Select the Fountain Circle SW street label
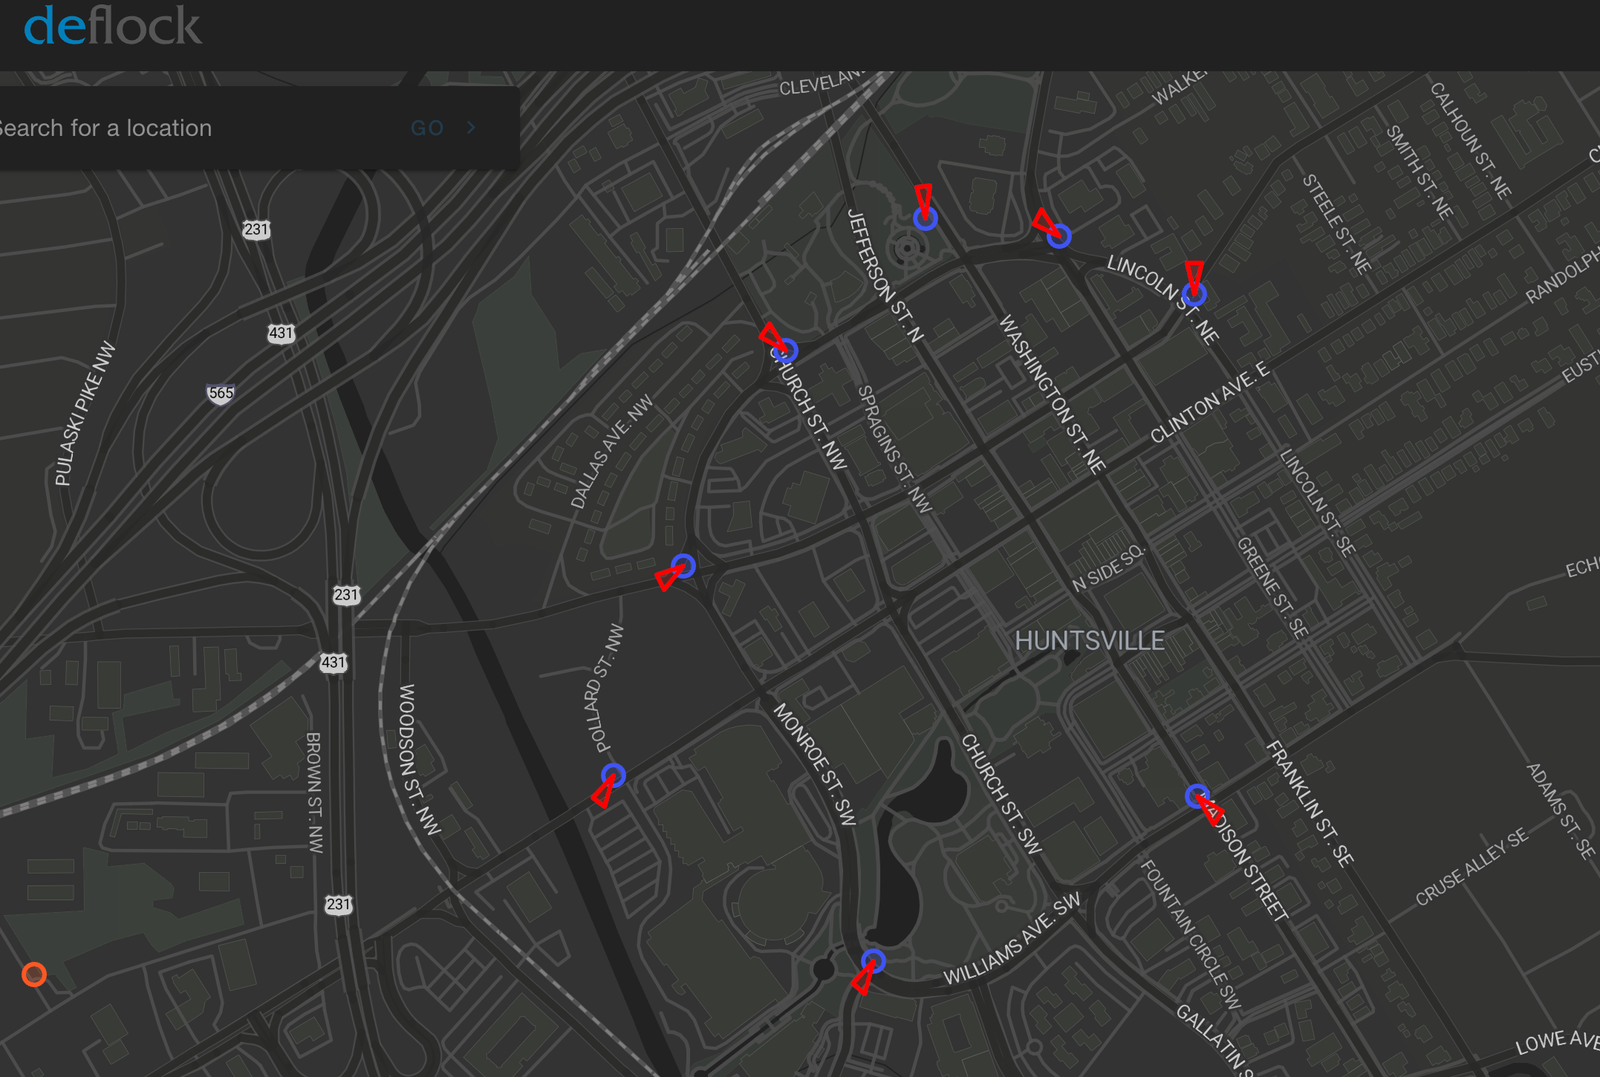 [1190, 934]
